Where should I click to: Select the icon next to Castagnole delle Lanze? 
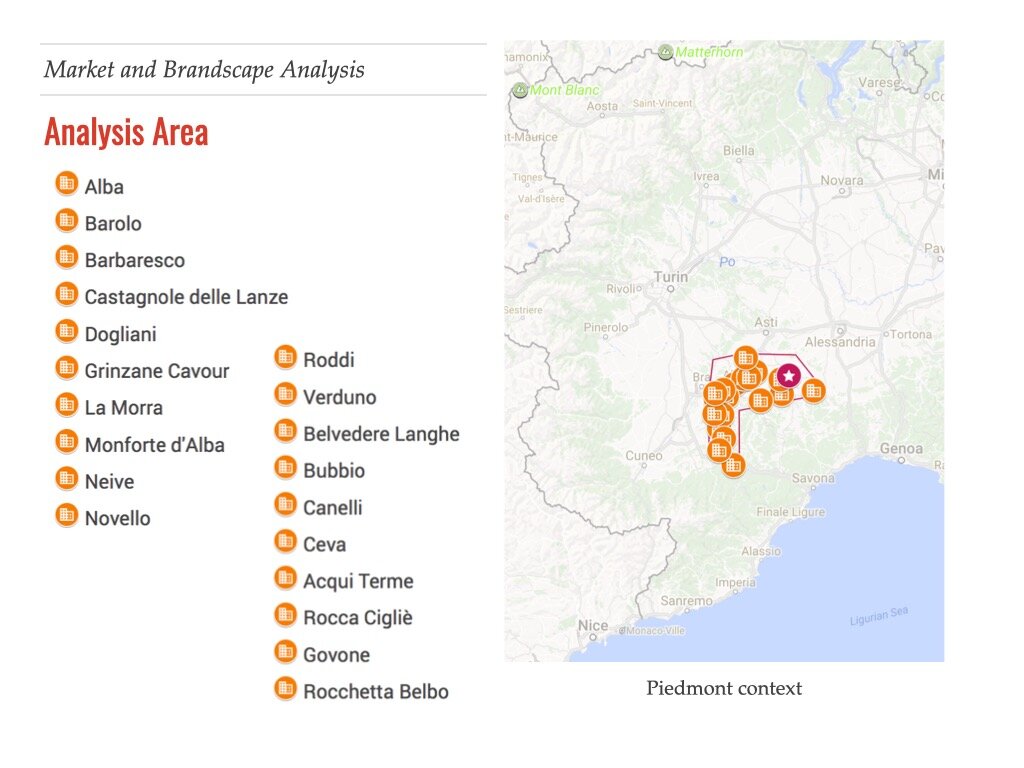pos(67,295)
